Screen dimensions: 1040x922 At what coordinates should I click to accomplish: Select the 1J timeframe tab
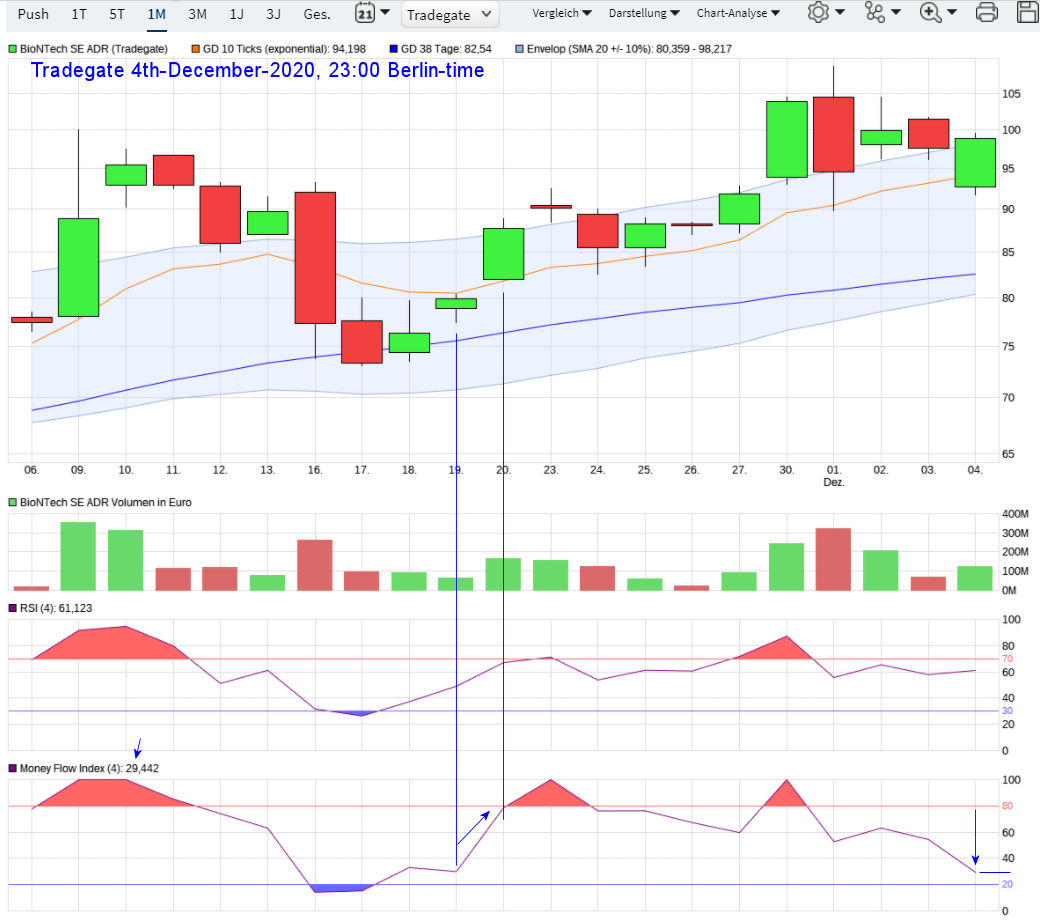[x=236, y=14]
